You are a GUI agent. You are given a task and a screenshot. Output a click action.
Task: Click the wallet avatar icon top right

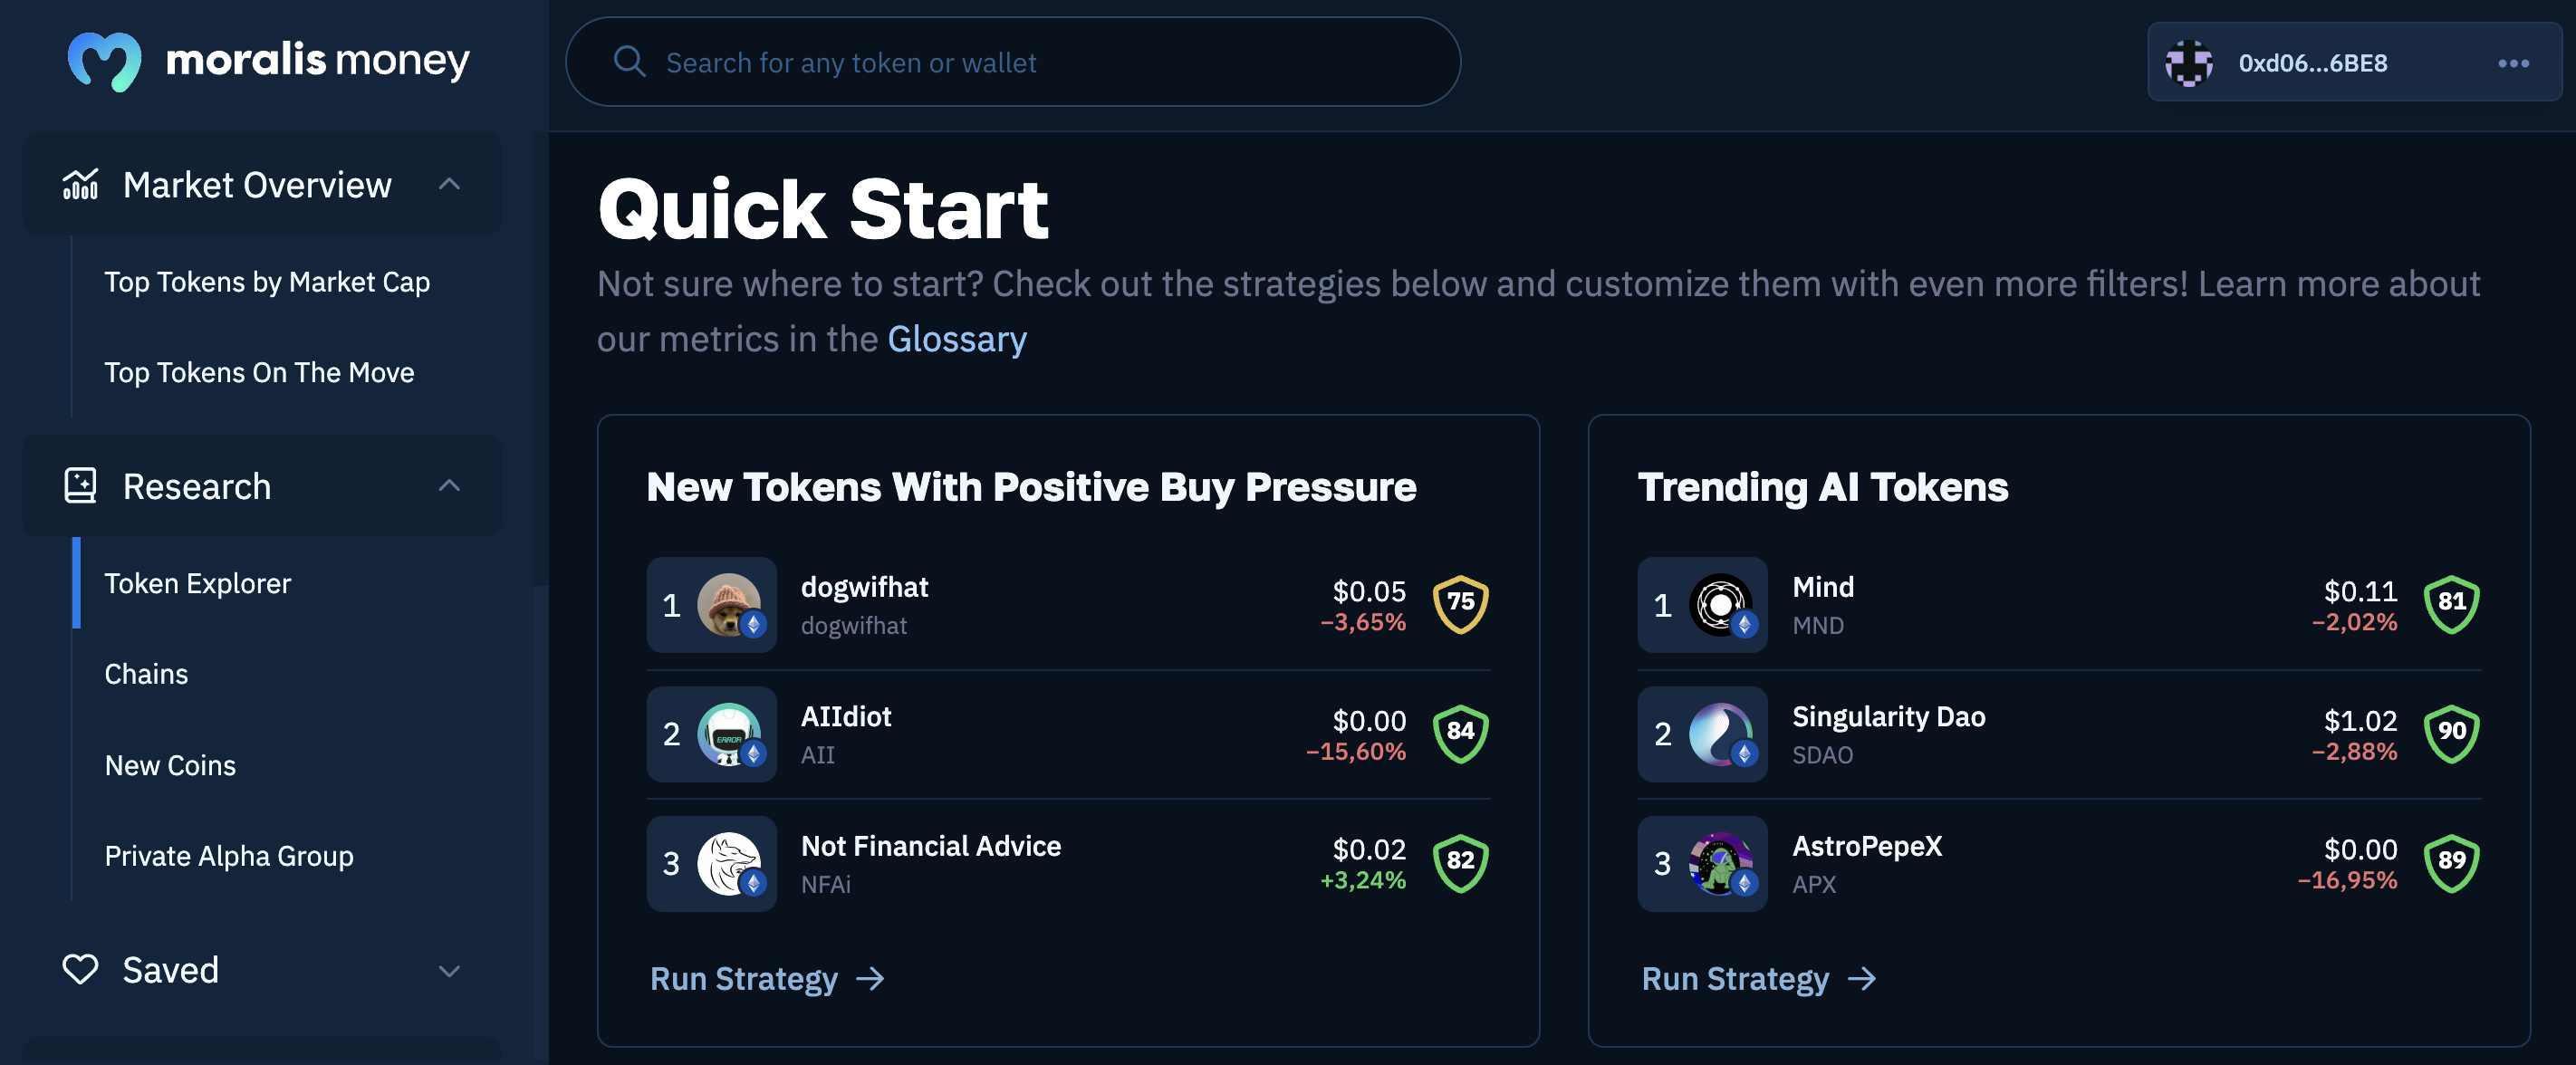click(x=2193, y=61)
